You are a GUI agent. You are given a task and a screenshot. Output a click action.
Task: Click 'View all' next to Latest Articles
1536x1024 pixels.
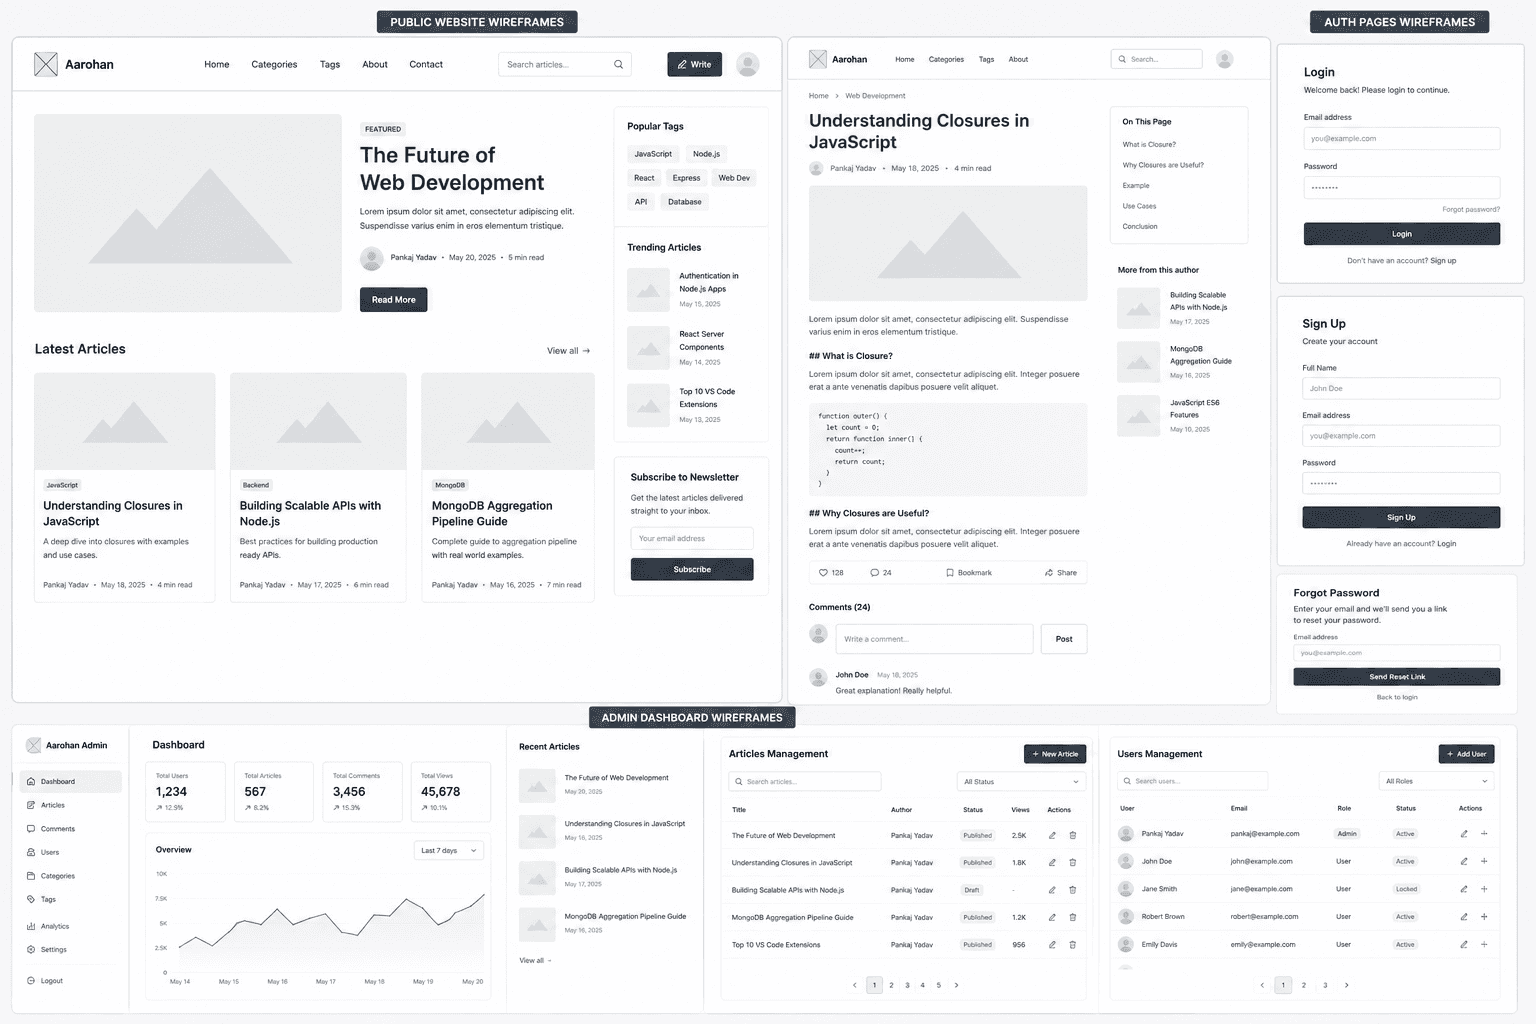coord(568,351)
